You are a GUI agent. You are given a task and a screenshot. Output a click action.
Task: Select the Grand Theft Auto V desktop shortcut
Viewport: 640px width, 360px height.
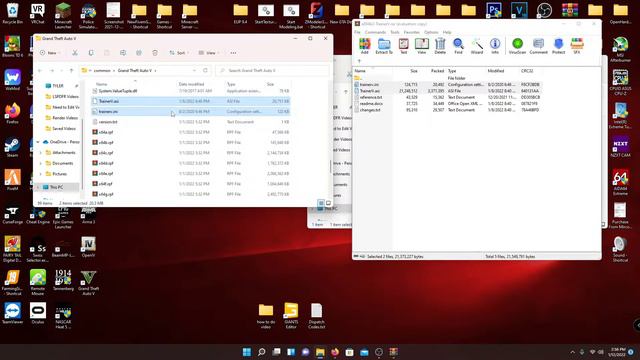[88, 283]
